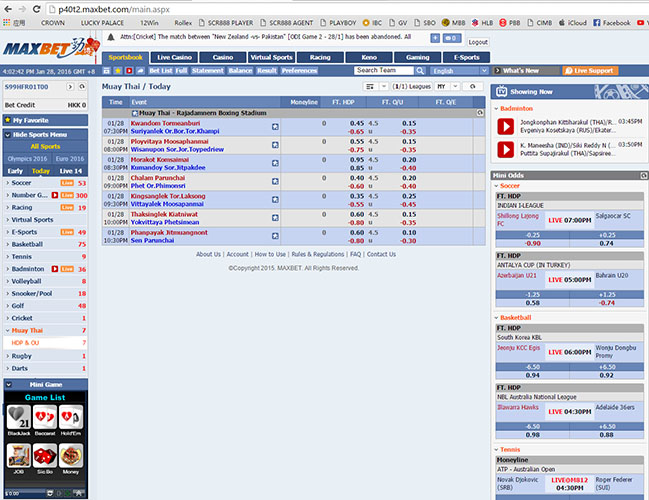Viewport: 649px width, 500px height.
Task: Click the refresh icon on the Rajadamnern league bar
Action: click(480, 113)
